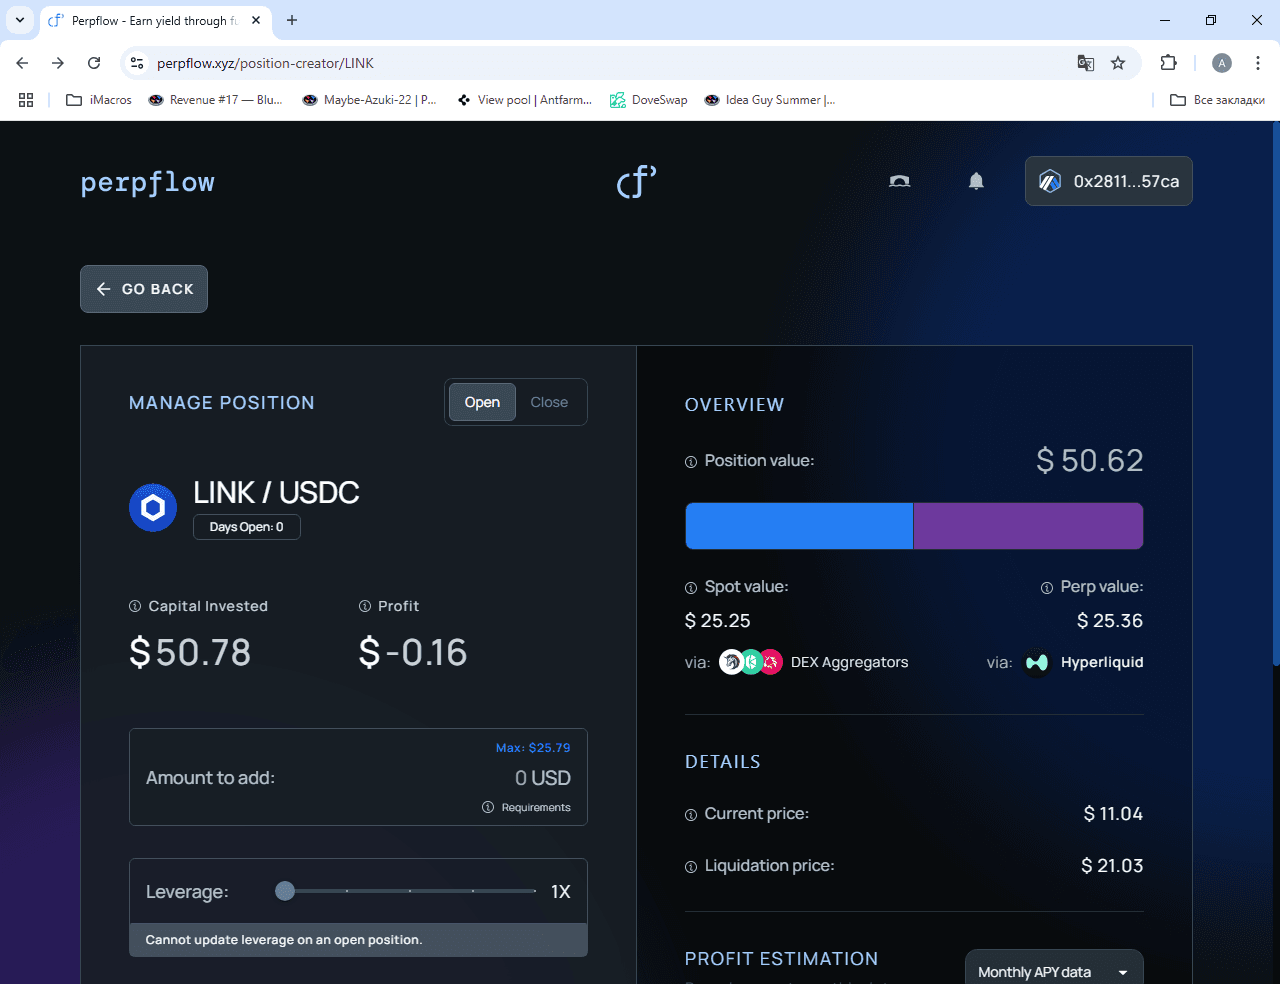
Task: Bookmark this page with star icon
Action: [1118, 63]
